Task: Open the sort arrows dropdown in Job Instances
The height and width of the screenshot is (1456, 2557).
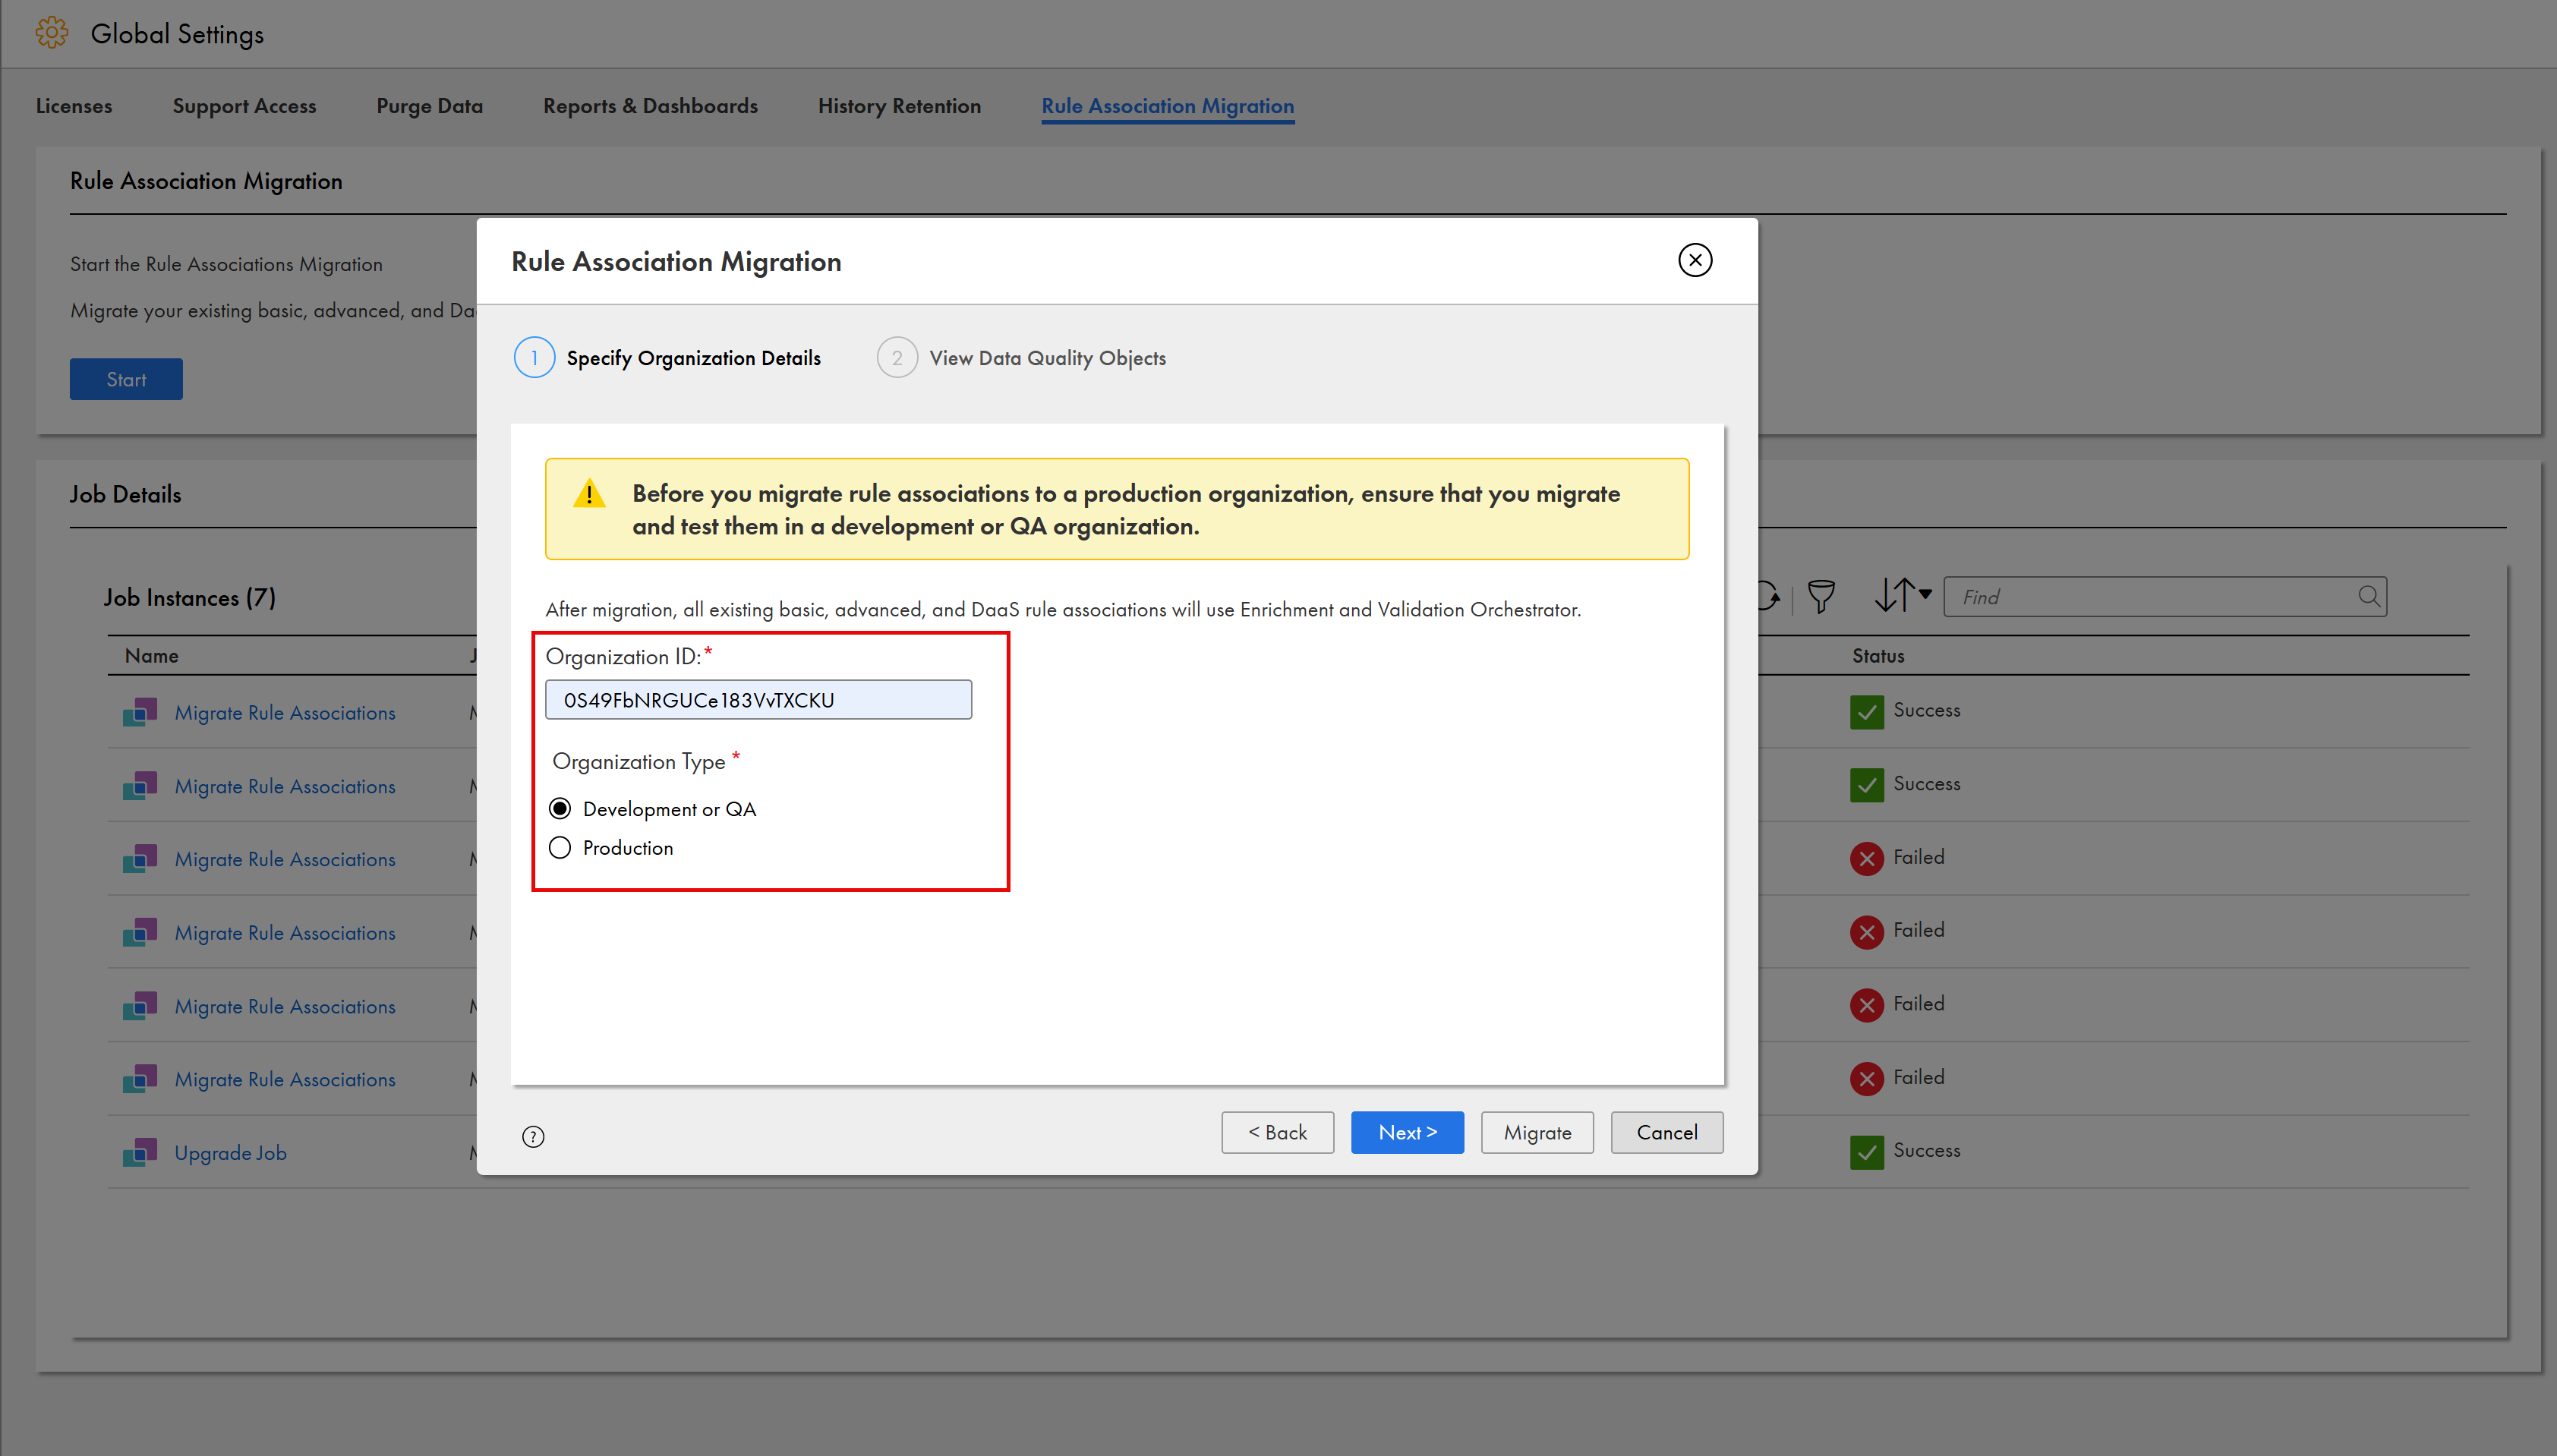Action: coord(1902,595)
